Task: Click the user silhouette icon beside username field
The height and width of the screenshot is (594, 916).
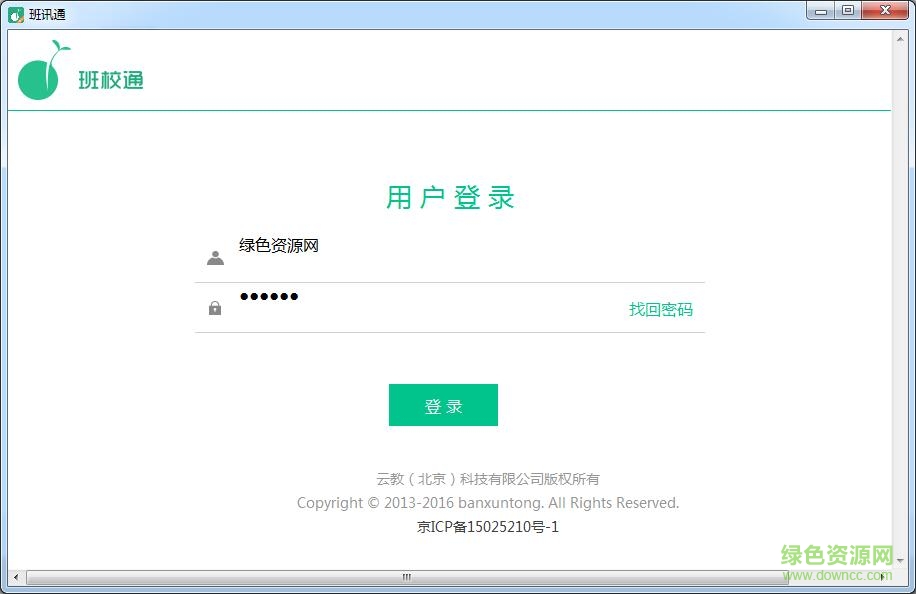Action: pos(215,257)
